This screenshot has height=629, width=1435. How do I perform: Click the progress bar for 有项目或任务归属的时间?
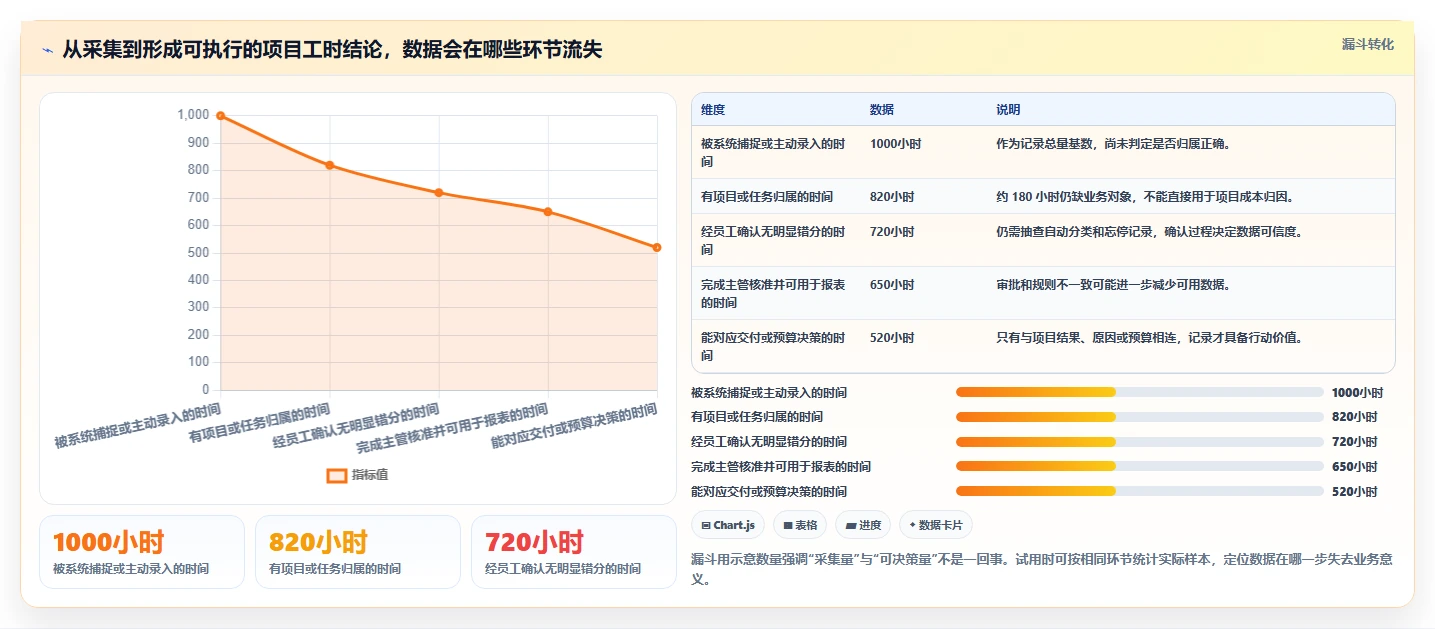(x=1140, y=417)
